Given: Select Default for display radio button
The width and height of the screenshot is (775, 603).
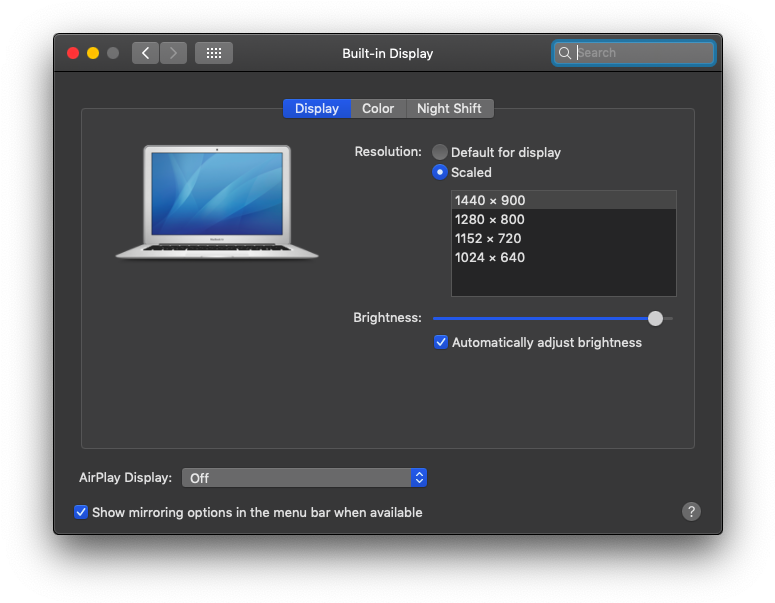Looking at the screenshot, I should pos(440,152).
